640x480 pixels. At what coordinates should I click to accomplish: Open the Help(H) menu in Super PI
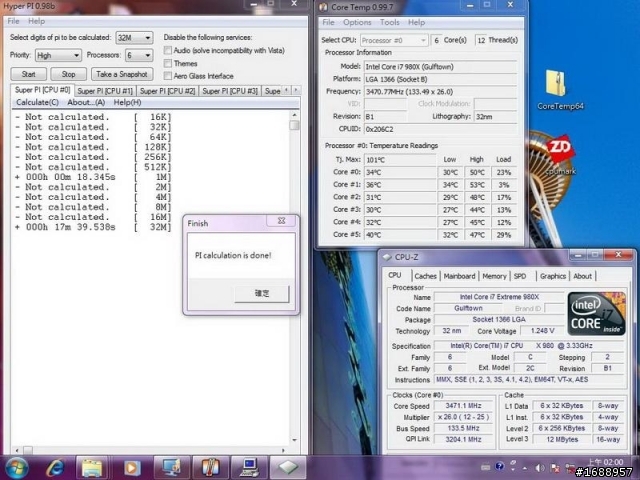coord(127,102)
